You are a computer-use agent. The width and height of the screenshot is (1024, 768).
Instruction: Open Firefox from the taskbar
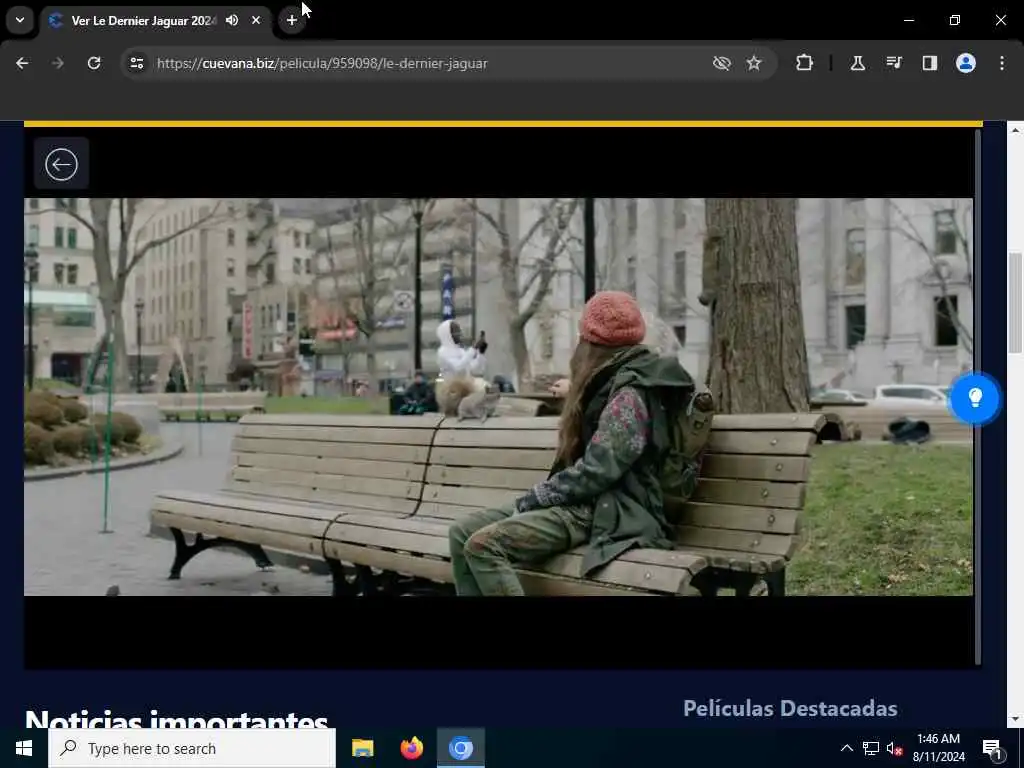pos(411,748)
